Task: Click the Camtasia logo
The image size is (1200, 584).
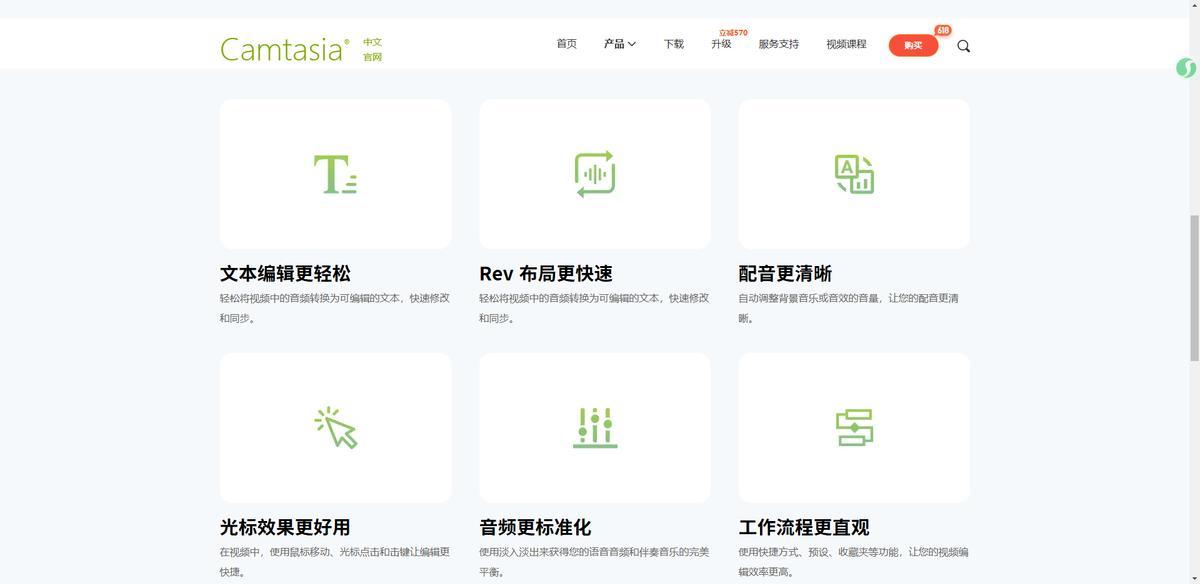Action: coord(285,49)
